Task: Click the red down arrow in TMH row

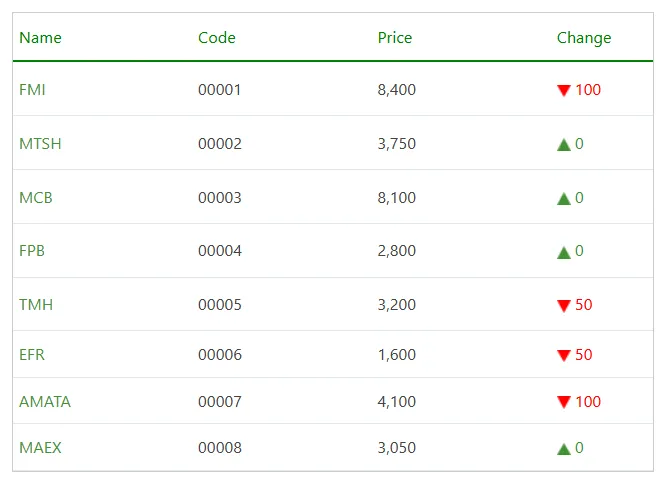Action: [564, 306]
